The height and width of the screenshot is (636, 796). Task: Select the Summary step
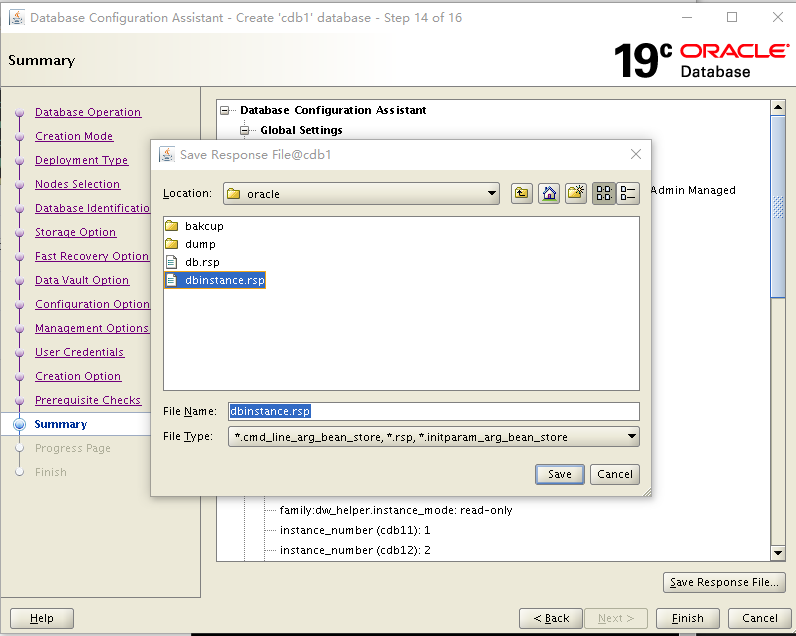click(x=60, y=424)
